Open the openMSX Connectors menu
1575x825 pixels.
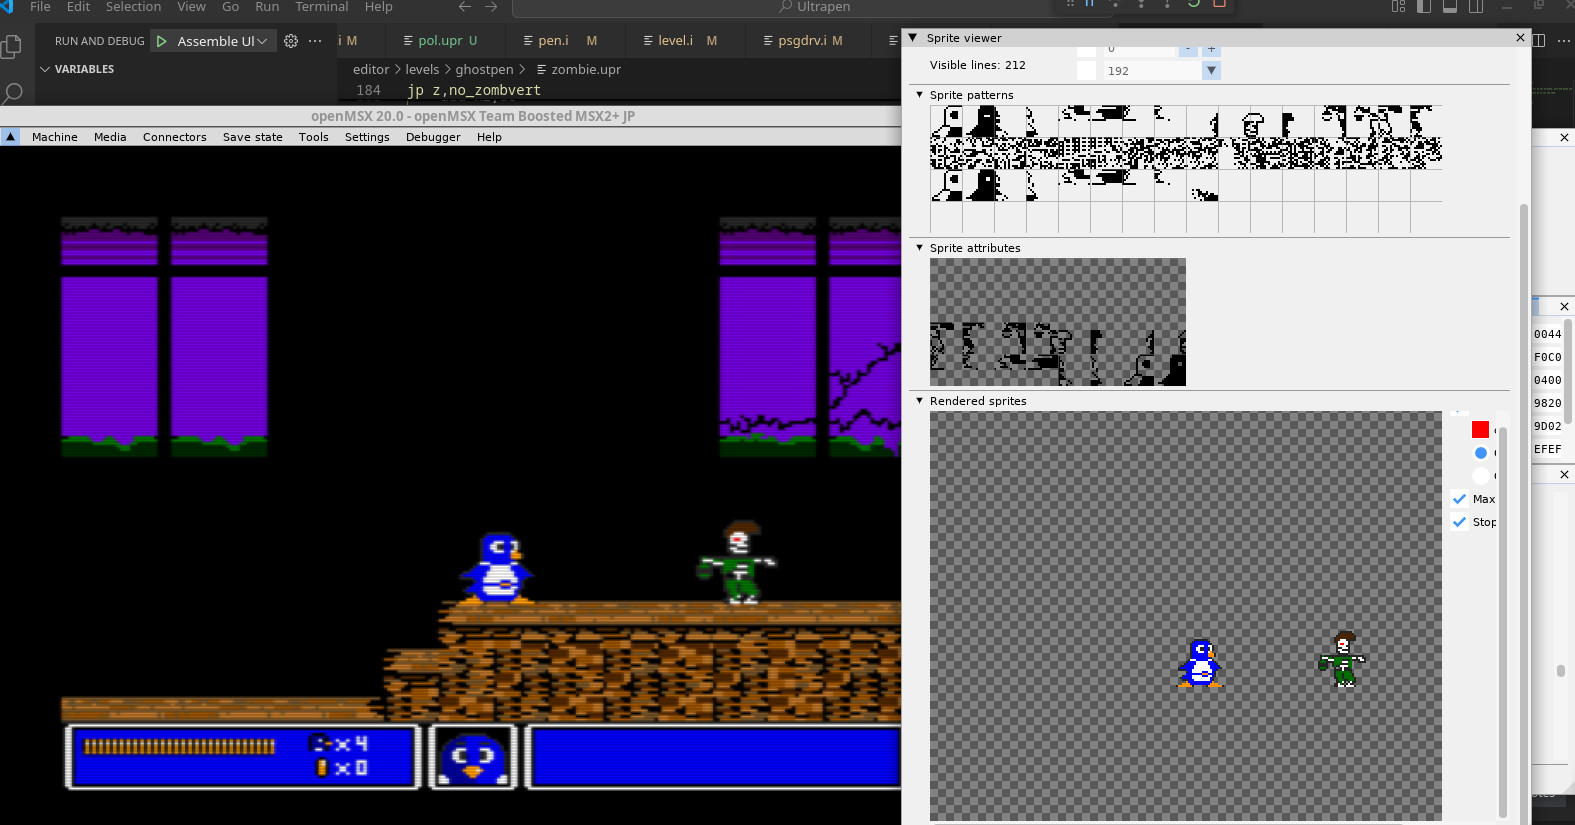point(174,137)
